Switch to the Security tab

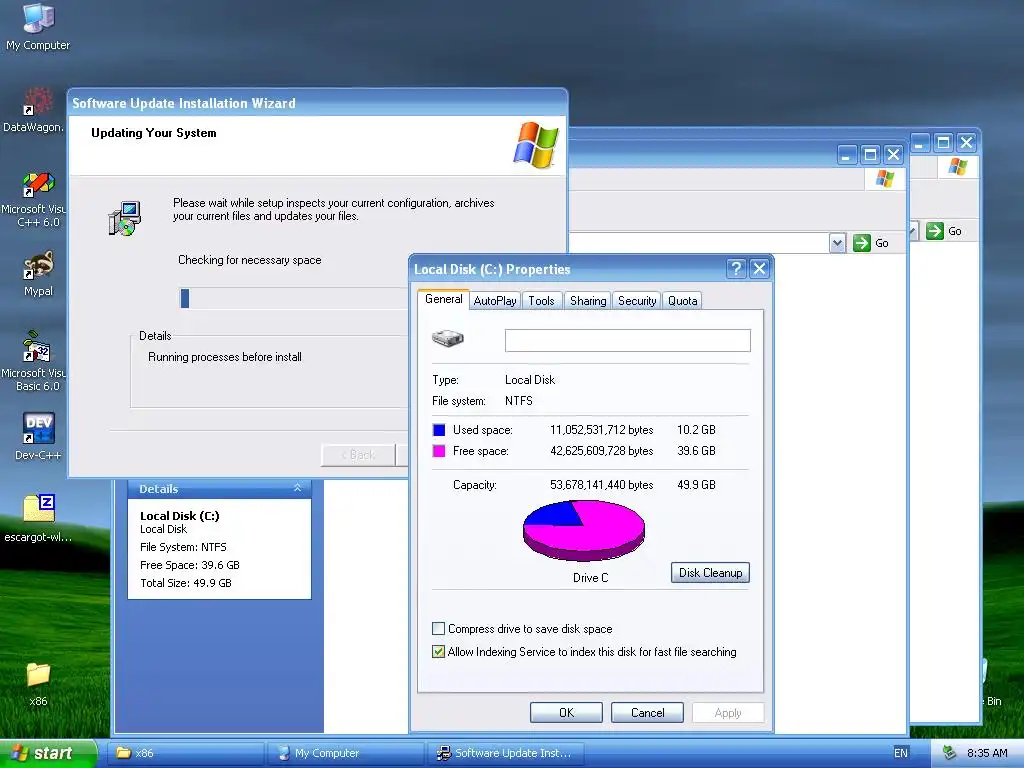(x=637, y=300)
